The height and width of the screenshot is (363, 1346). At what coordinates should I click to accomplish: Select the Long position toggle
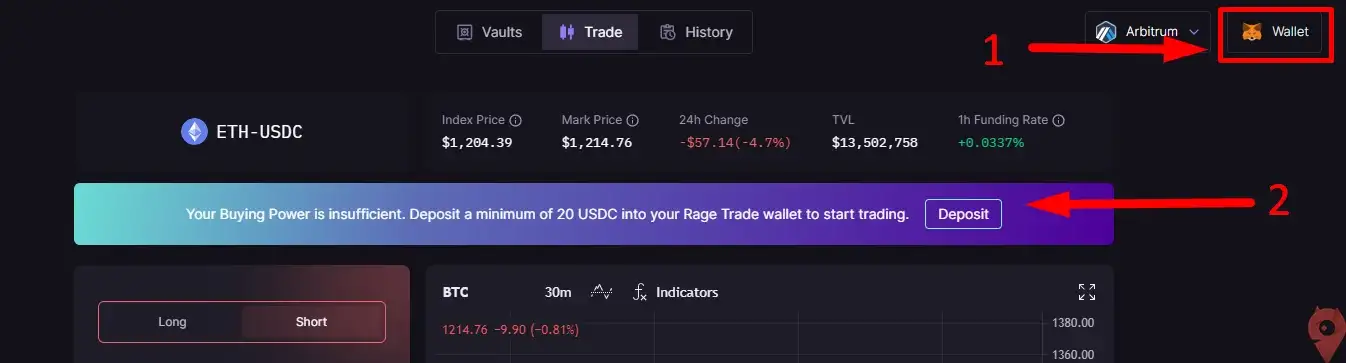tap(172, 322)
